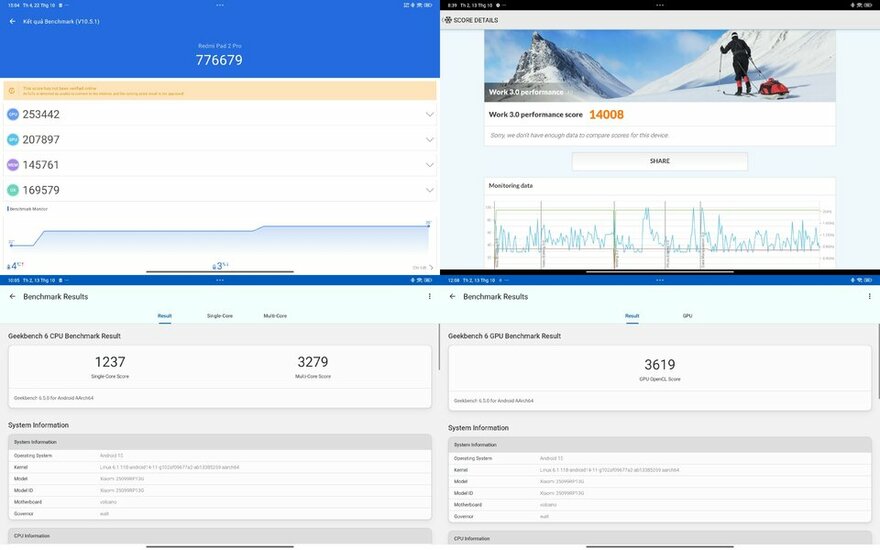Tap the PCMark Score Details back icon
The height and width of the screenshot is (550, 880).
tap(448, 19)
